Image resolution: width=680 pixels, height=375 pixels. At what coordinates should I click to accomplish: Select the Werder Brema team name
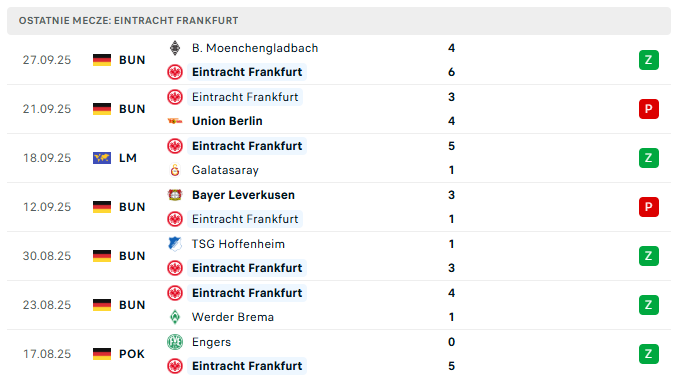coord(233,317)
